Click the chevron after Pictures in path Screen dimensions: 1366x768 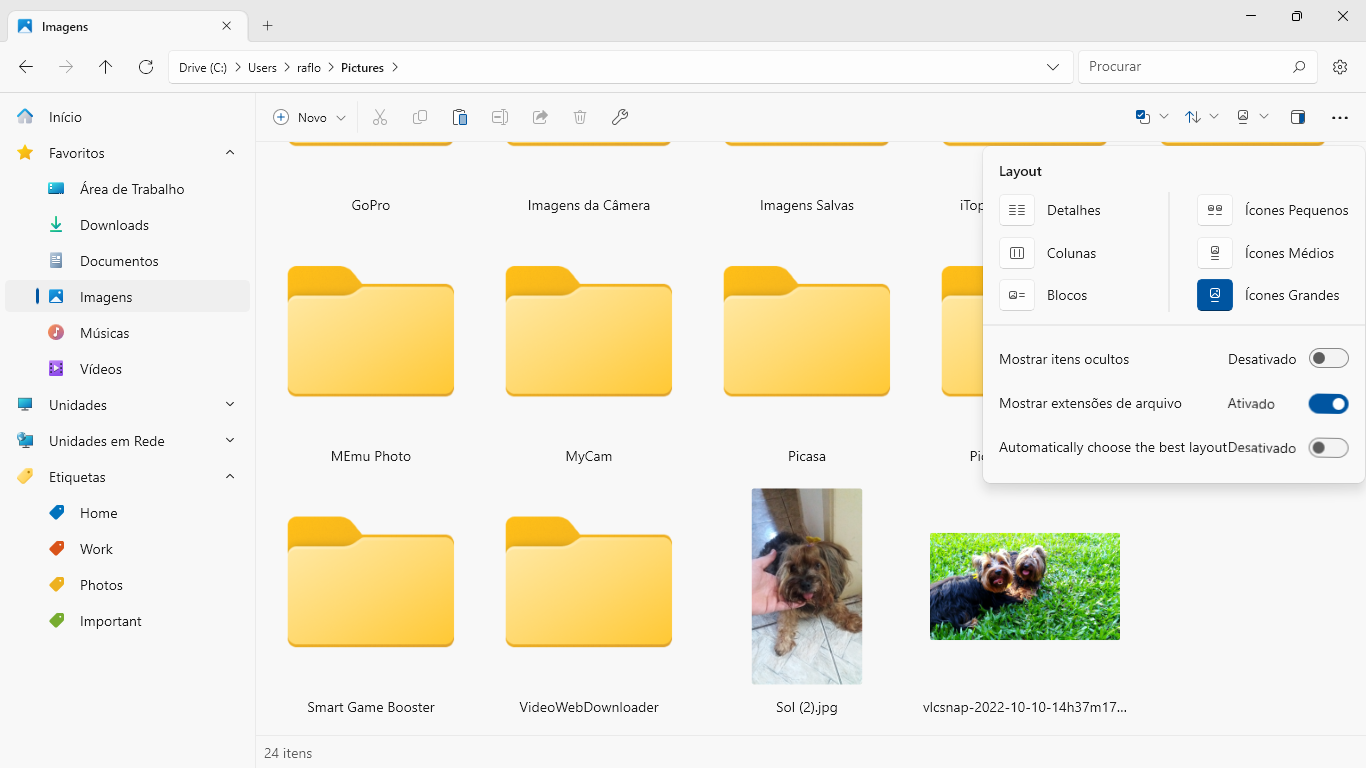tap(395, 68)
